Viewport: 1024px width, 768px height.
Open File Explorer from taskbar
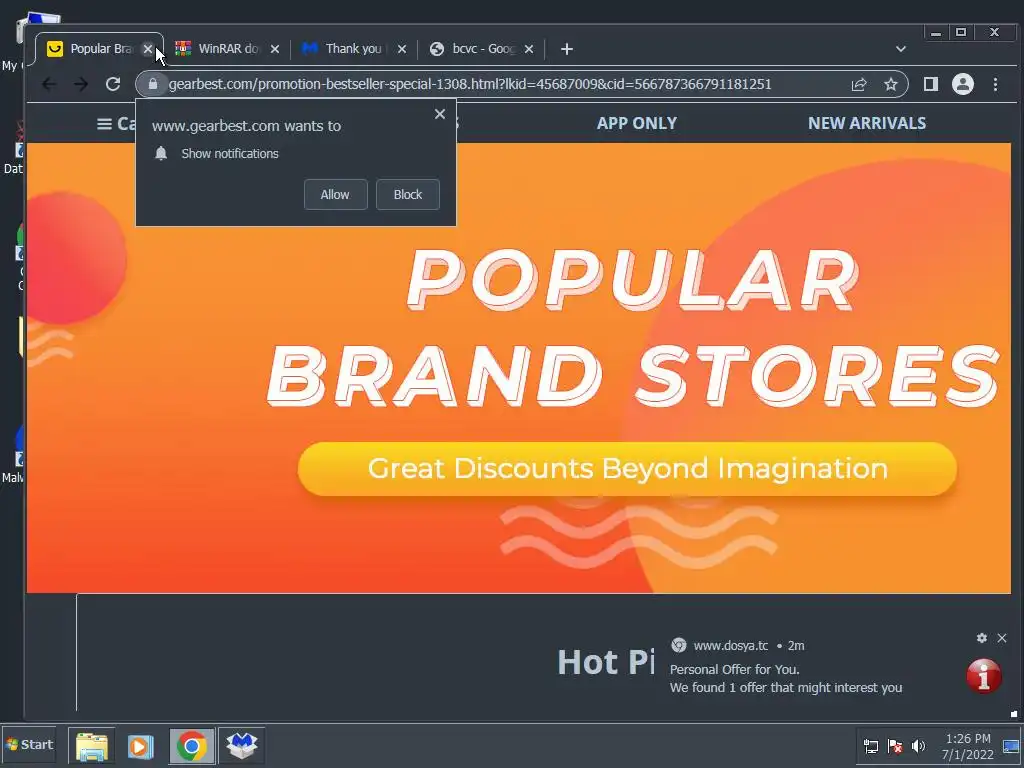[x=92, y=746]
